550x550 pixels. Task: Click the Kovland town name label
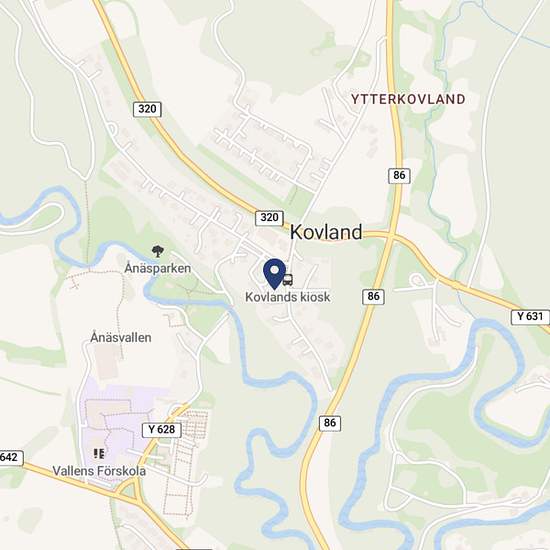pyautogui.click(x=326, y=232)
